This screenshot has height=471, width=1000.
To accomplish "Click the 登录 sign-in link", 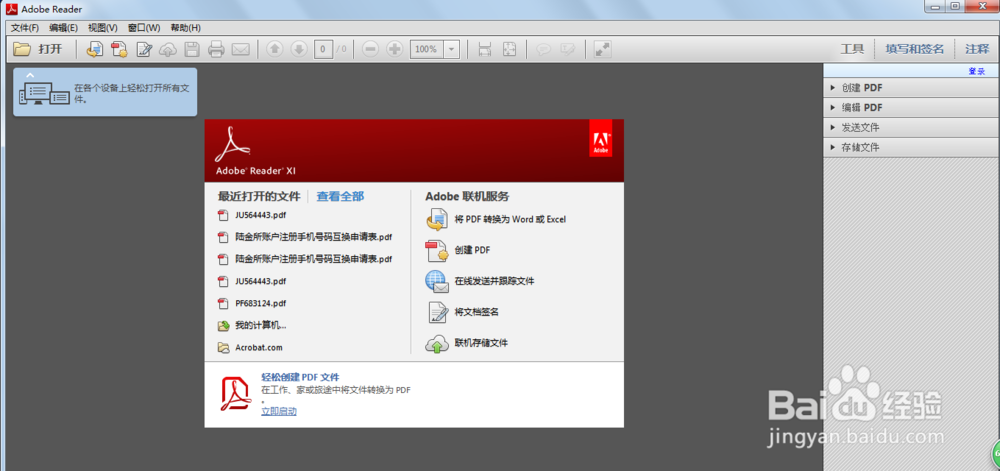I will 977,71.
